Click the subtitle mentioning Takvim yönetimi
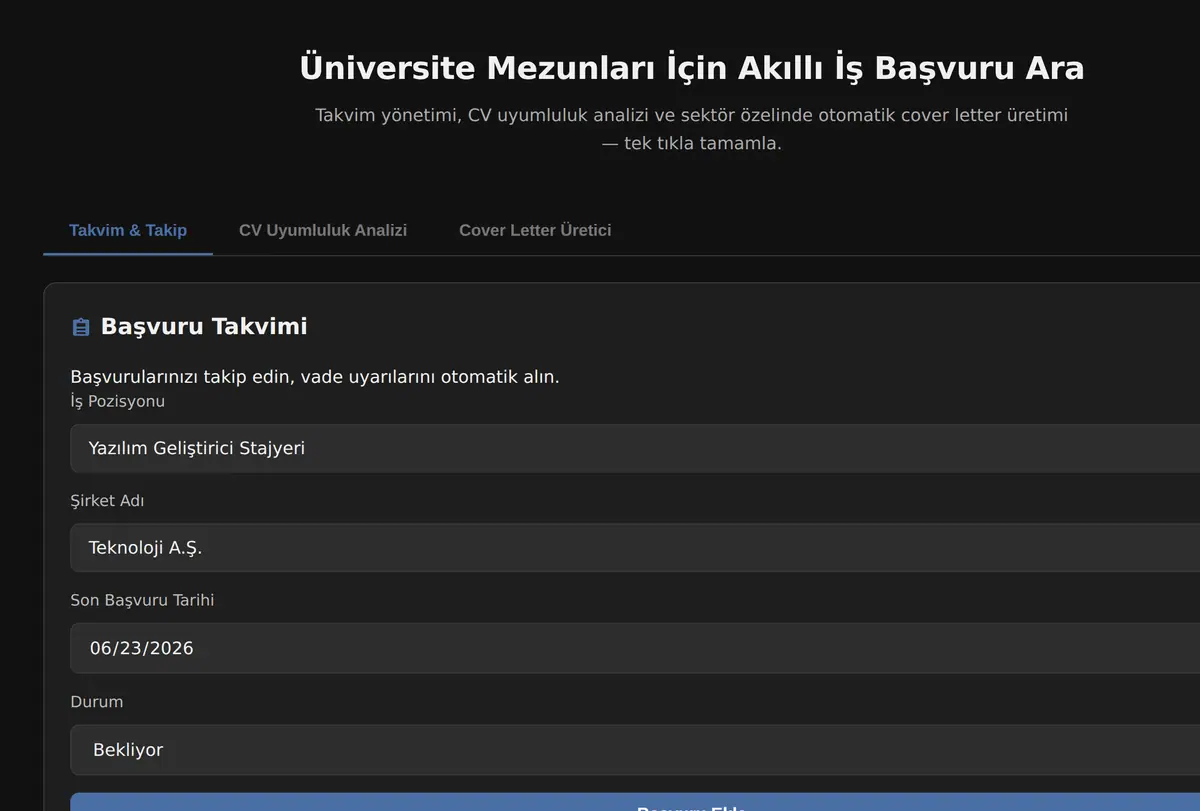 (x=692, y=129)
